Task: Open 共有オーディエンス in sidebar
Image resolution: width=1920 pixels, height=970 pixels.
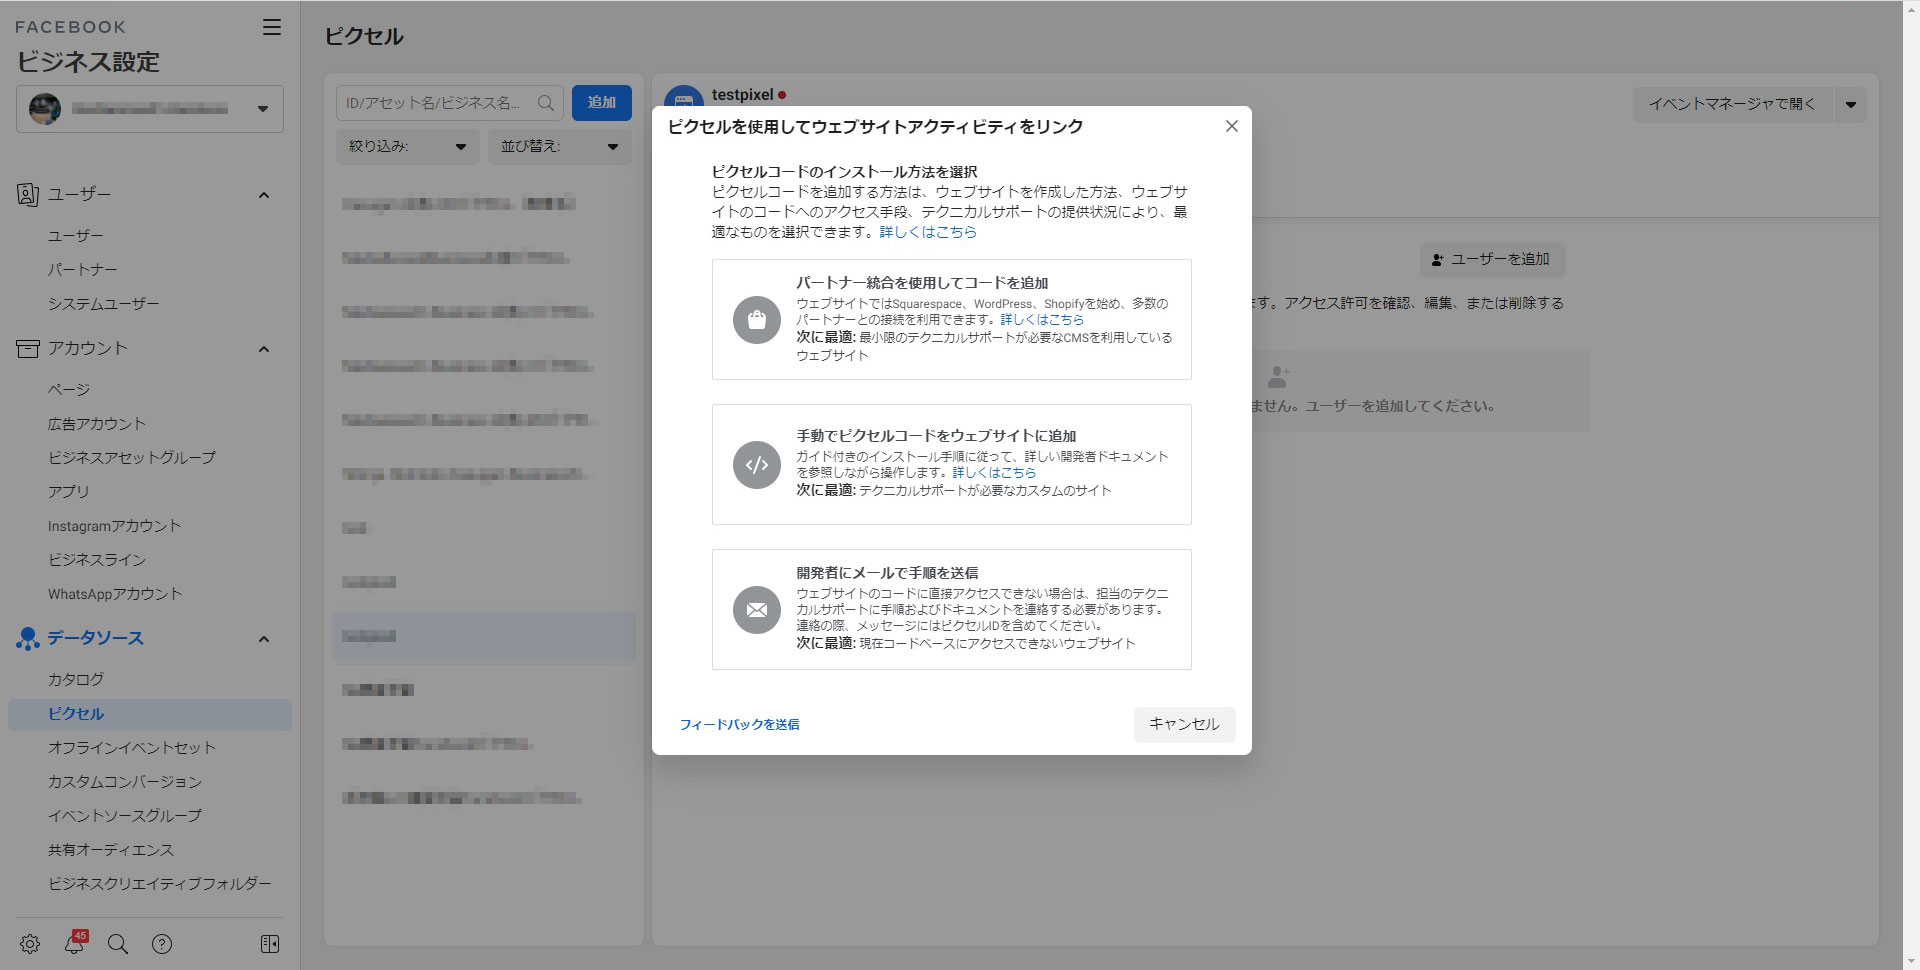Action: tap(111, 850)
